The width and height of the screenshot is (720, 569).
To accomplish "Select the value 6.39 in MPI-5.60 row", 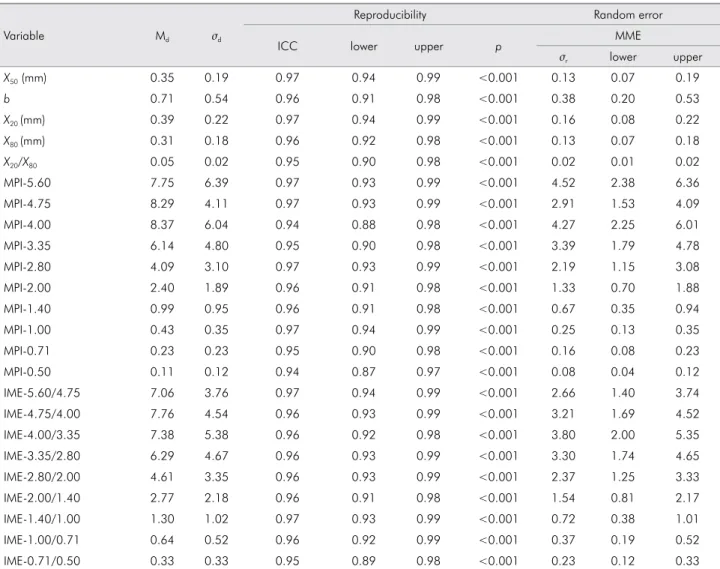I will click(x=216, y=183).
